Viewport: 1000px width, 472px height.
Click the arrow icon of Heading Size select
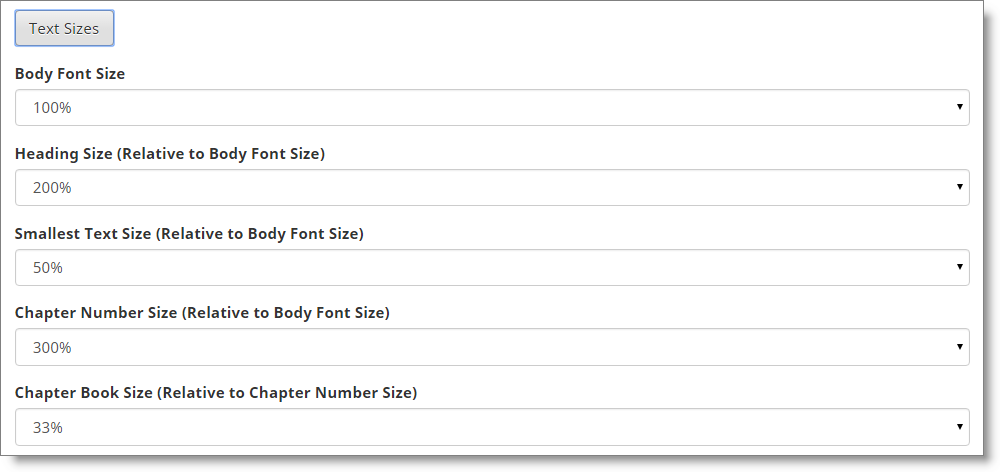click(959, 186)
